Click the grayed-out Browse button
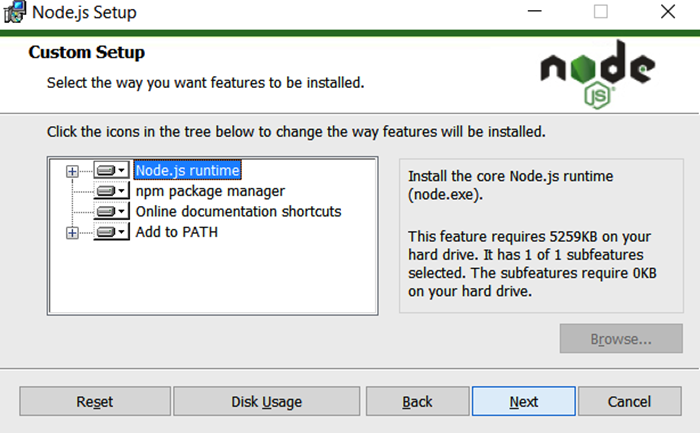The image size is (700, 433). coord(621,339)
